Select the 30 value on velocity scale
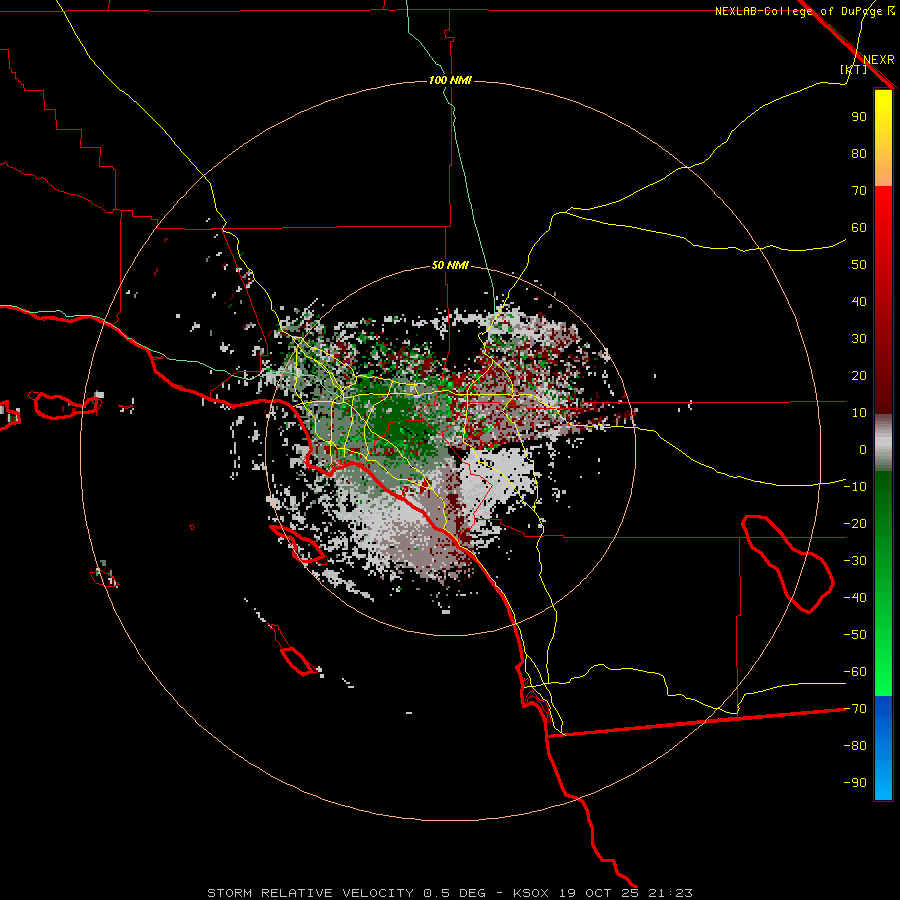Image resolution: width=900 pixels, height=900 pixels. (859, 339)
